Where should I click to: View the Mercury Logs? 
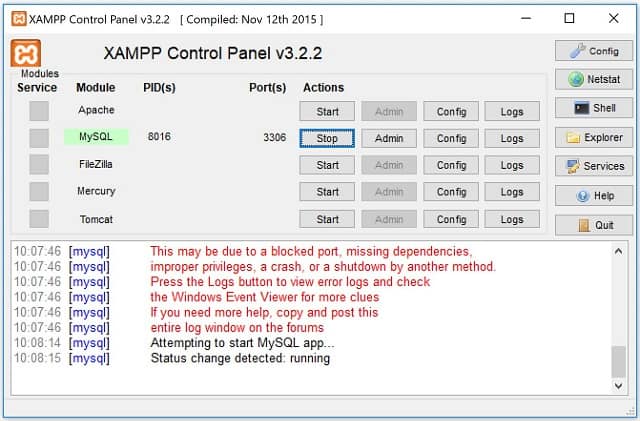click(512, 192)
